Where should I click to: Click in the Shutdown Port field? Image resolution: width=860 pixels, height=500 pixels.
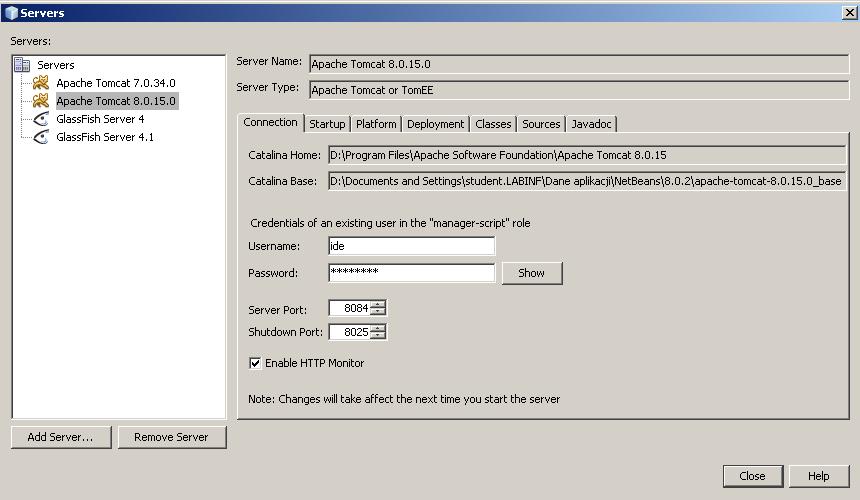click(349, 332)
